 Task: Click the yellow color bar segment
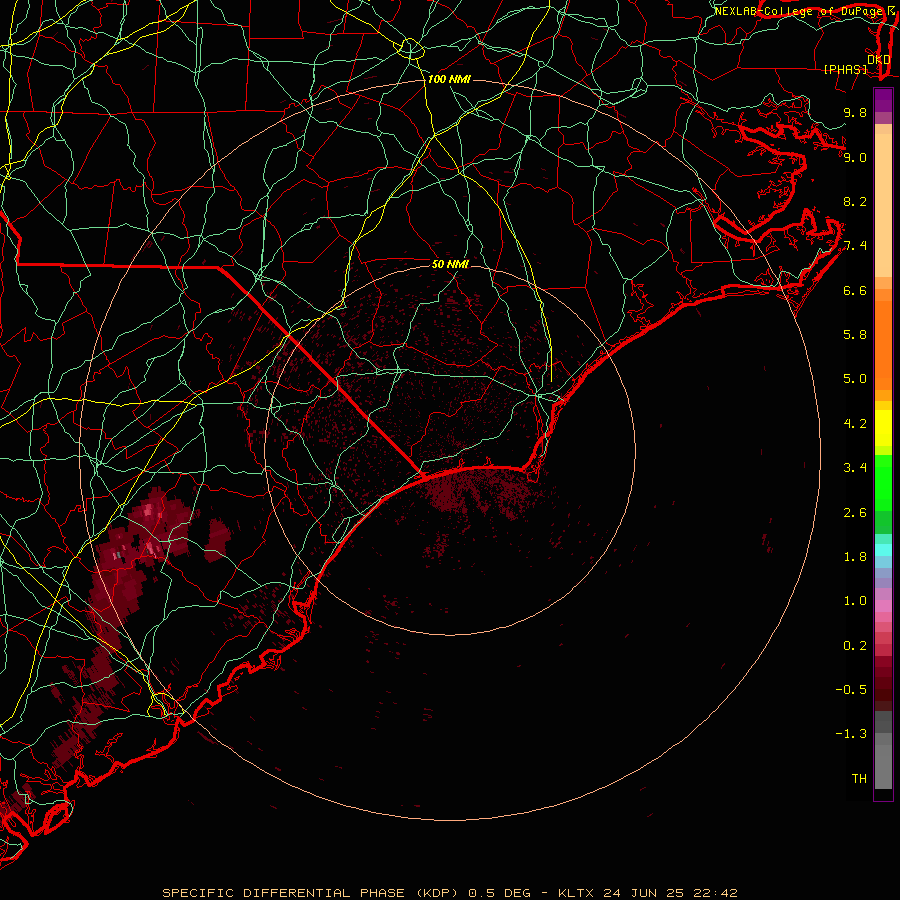[883, 428]
